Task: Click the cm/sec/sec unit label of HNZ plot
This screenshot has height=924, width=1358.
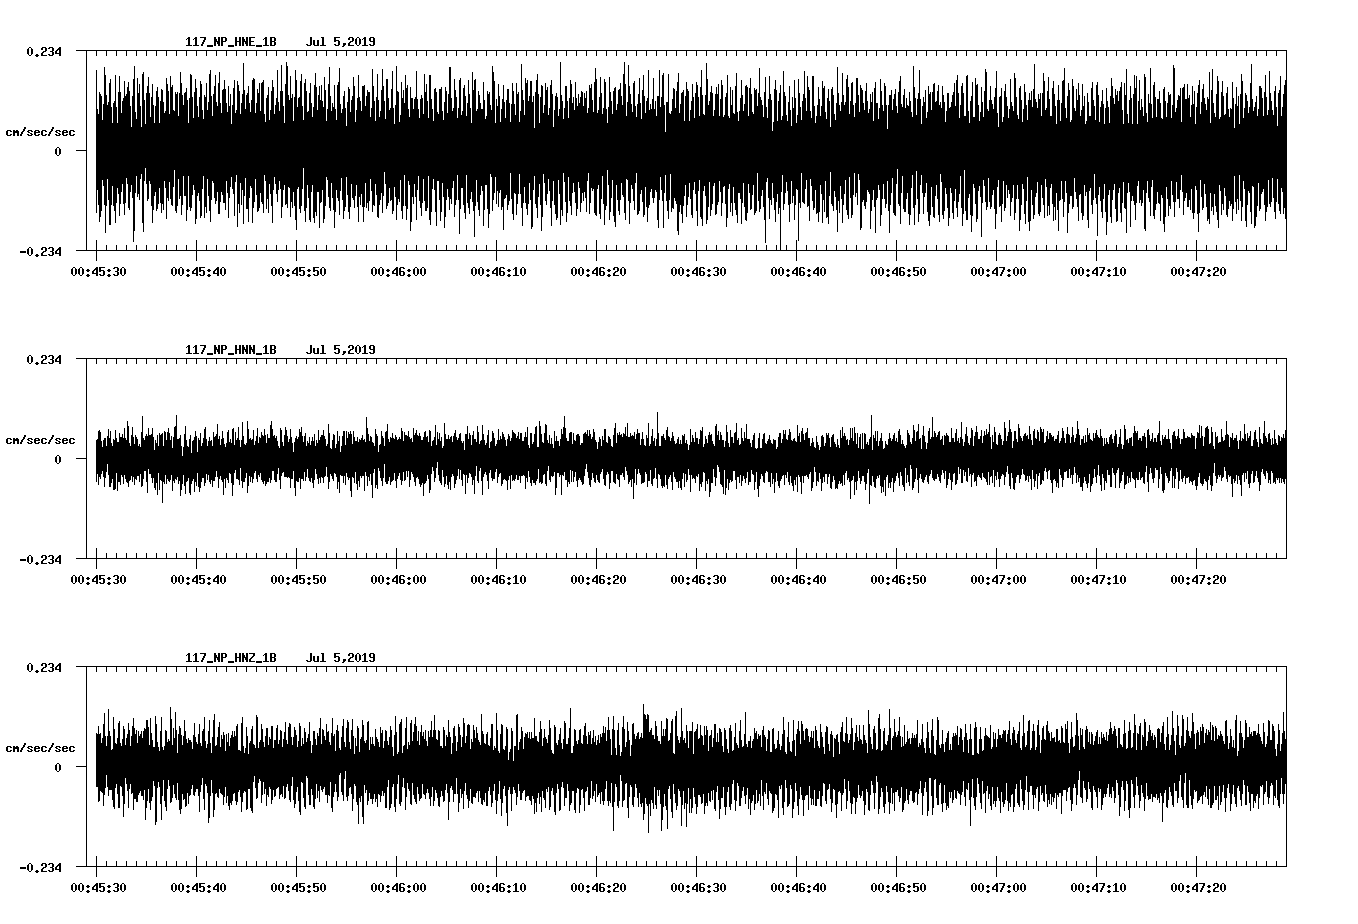Action: point(40,748)
